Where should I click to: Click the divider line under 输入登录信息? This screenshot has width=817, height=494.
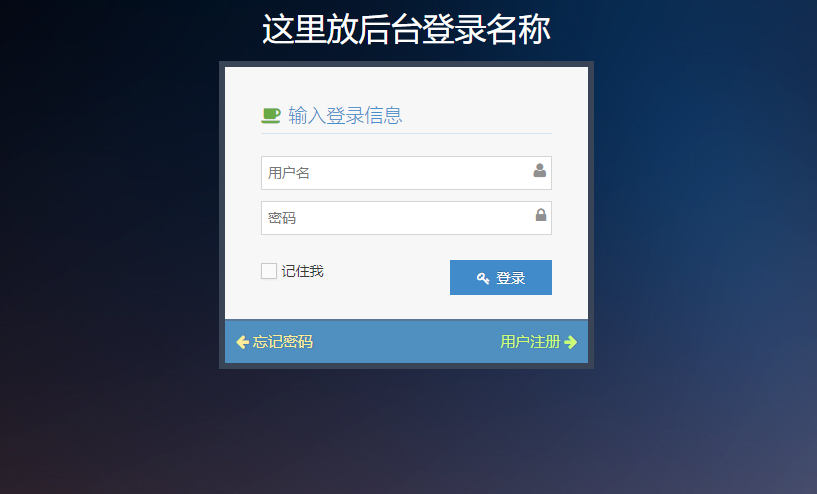406,133
